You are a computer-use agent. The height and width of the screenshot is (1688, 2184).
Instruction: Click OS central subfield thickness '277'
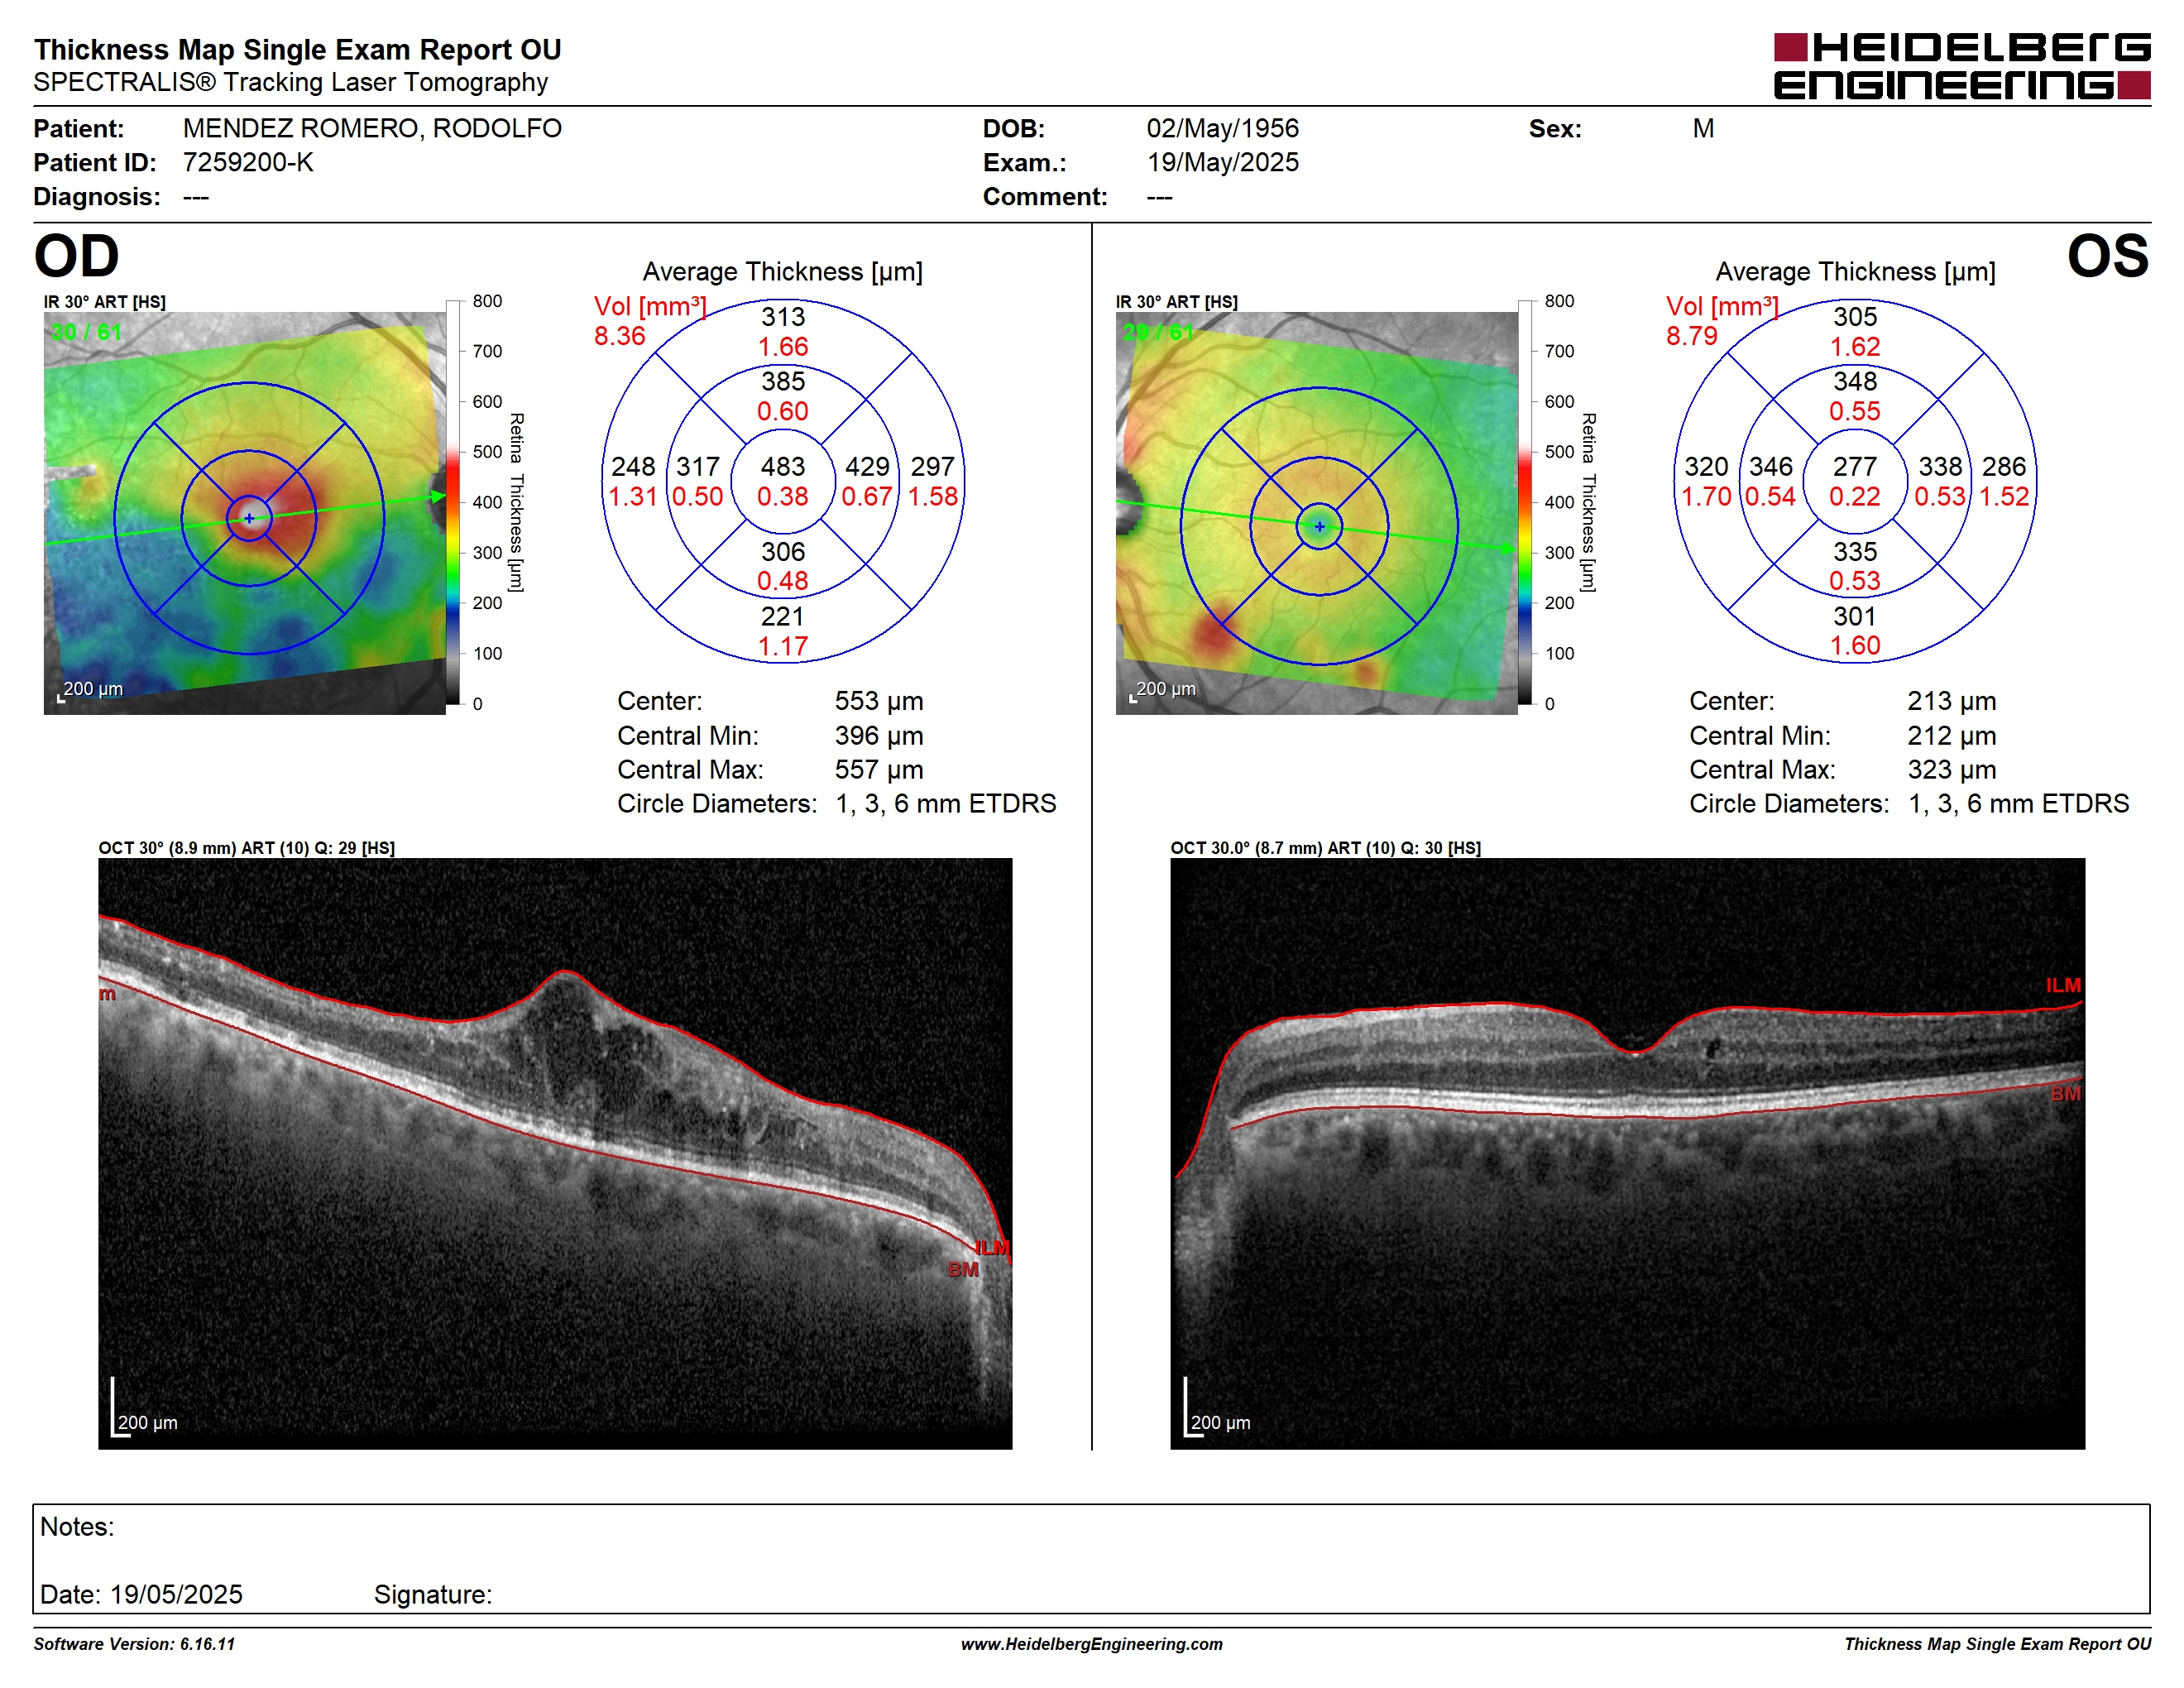point(1854,467)
